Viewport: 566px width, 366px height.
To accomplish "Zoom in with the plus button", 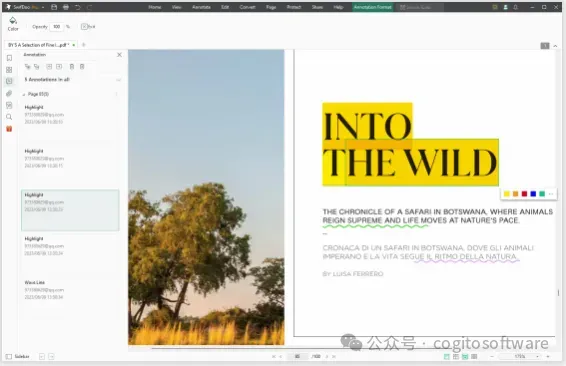I will click(548, 356).
